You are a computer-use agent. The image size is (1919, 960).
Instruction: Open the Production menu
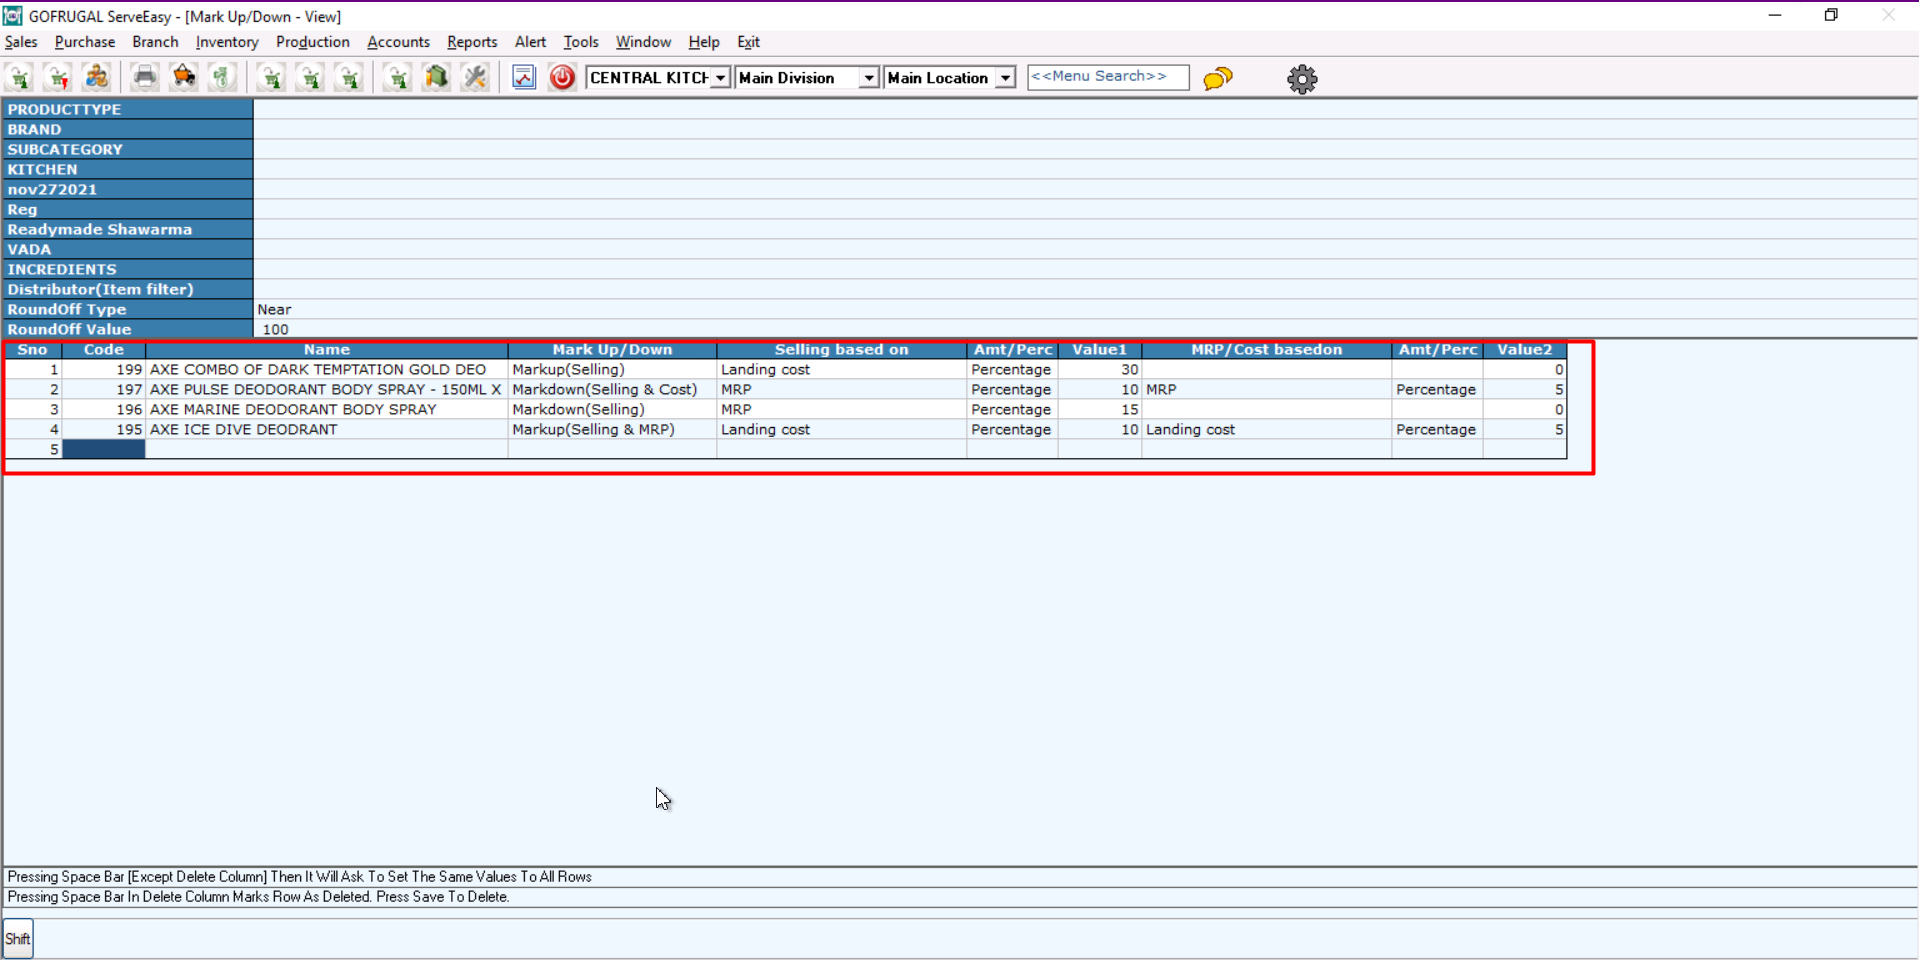coord(313,42)
